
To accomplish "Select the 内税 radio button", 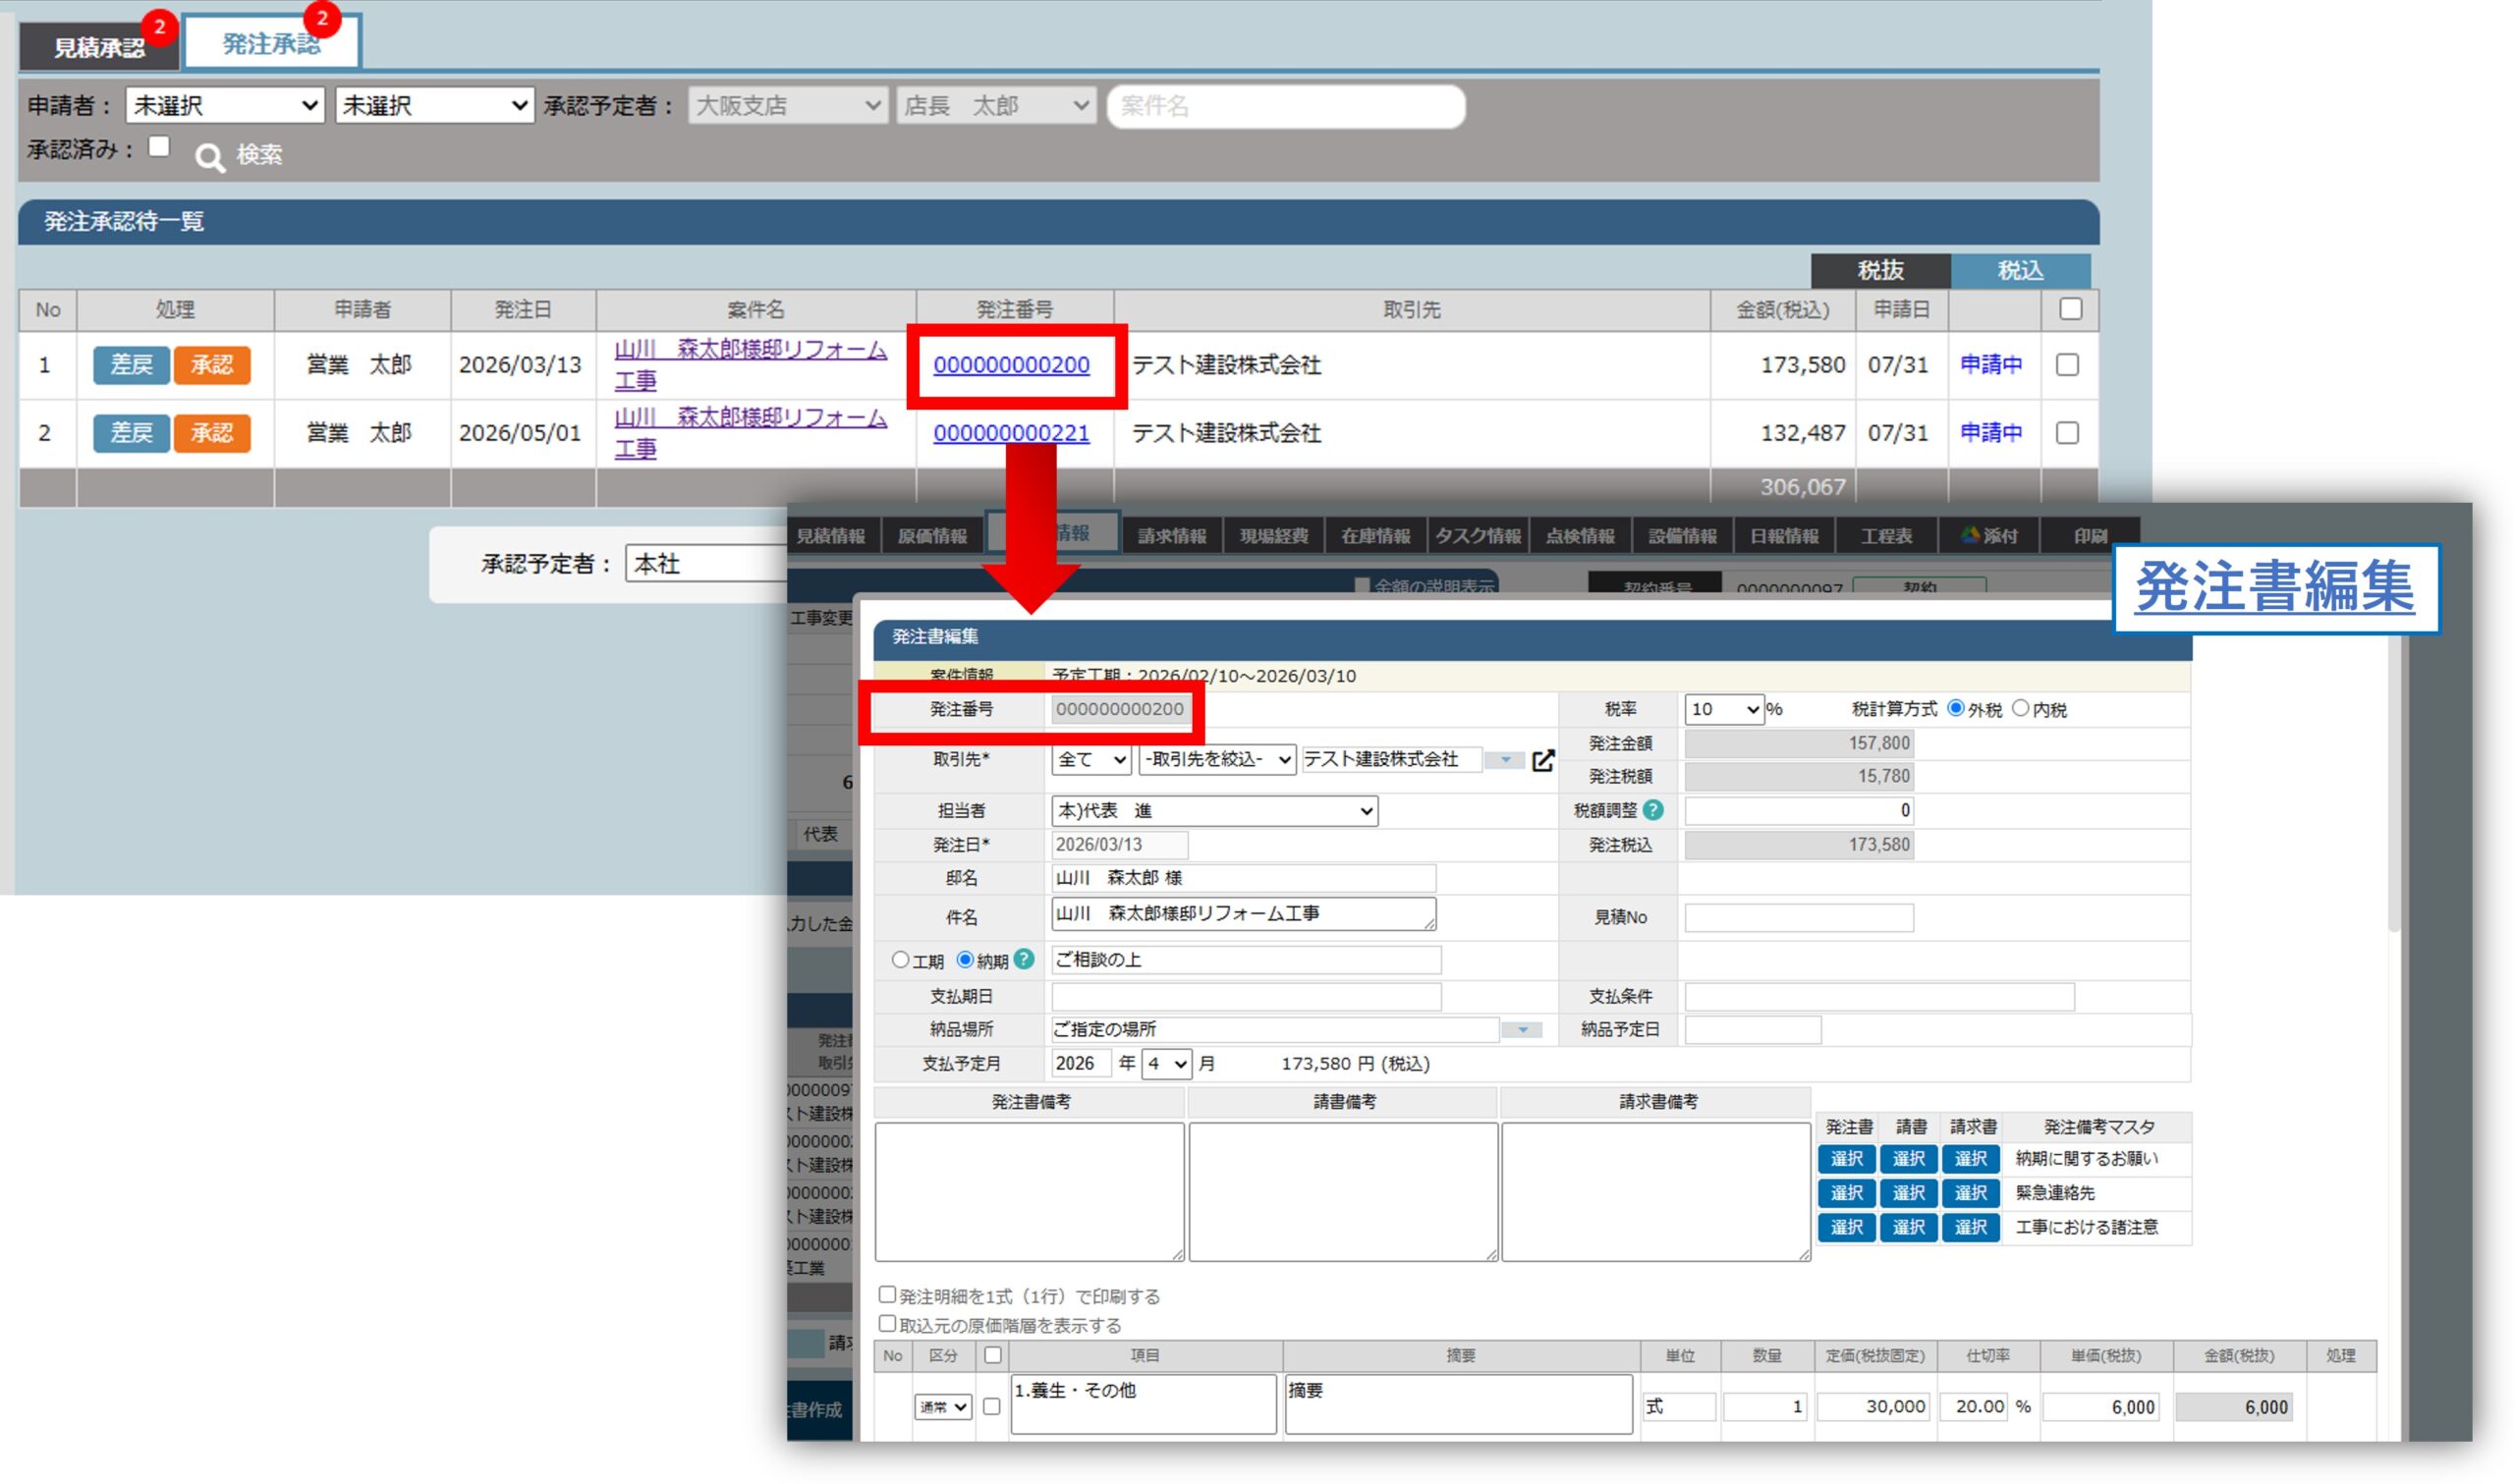I will click(x=2020, y=708).
